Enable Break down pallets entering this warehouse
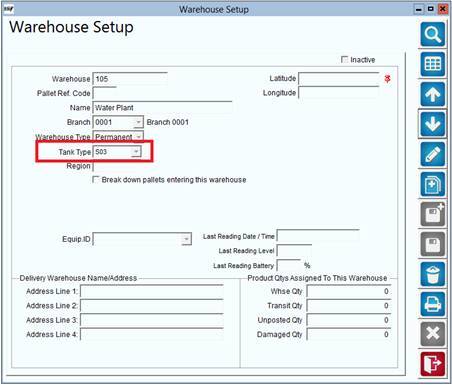 point(96,180)
